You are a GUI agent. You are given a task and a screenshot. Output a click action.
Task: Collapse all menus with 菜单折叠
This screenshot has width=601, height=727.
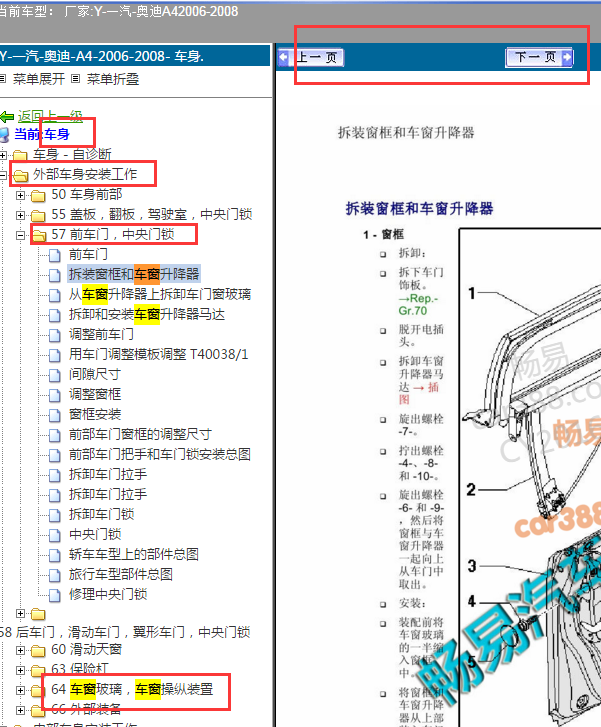[113, 79]
